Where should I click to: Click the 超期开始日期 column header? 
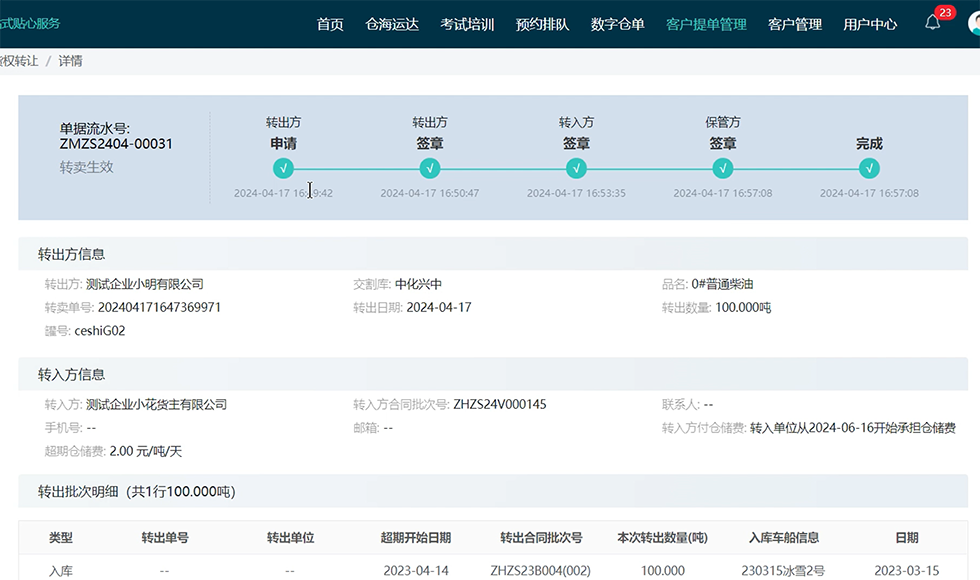click(416, 538)
